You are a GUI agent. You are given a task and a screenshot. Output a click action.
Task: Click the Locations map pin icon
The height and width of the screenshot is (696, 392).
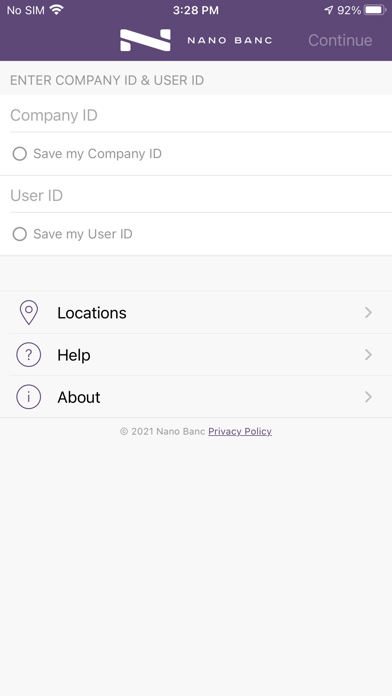point(29,312)
